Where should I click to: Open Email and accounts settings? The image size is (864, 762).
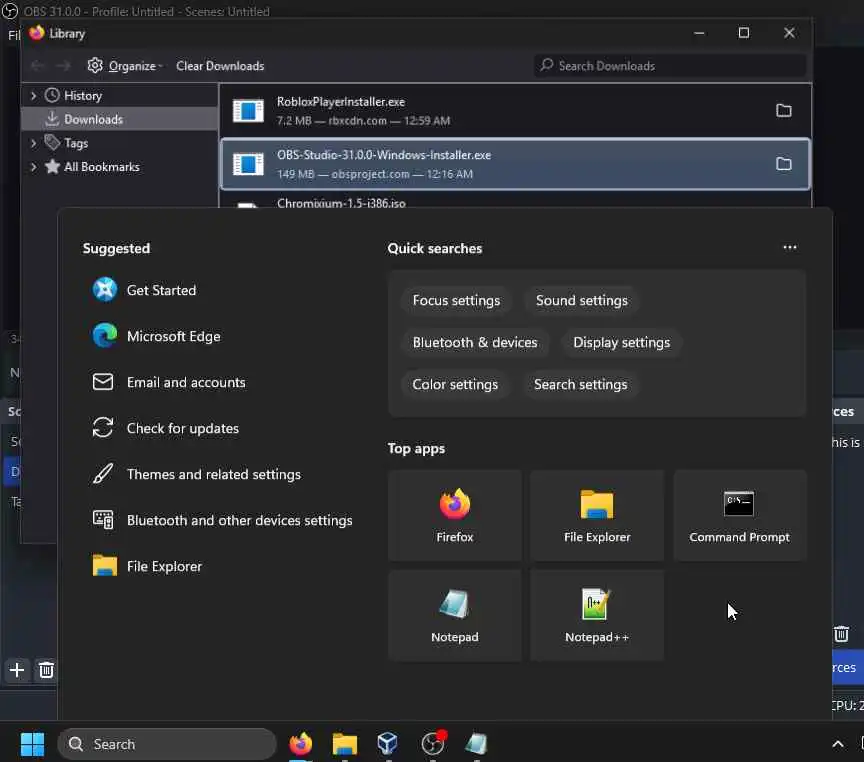click(x=169, y=382)
